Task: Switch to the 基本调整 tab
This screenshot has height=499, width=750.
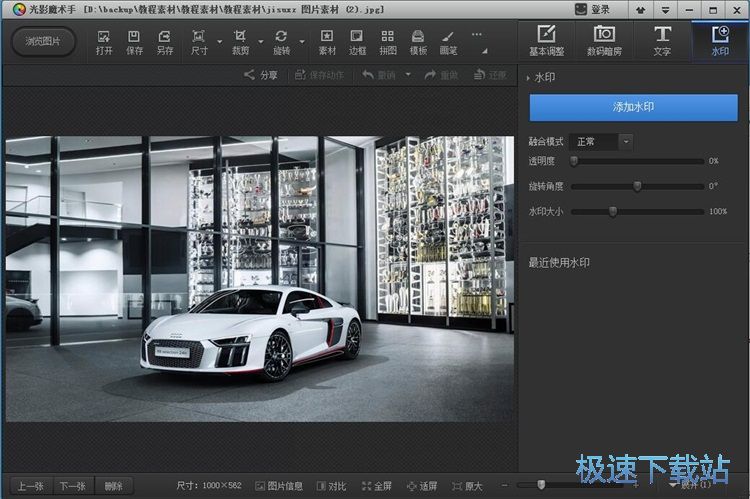Action: coord(546,41)
